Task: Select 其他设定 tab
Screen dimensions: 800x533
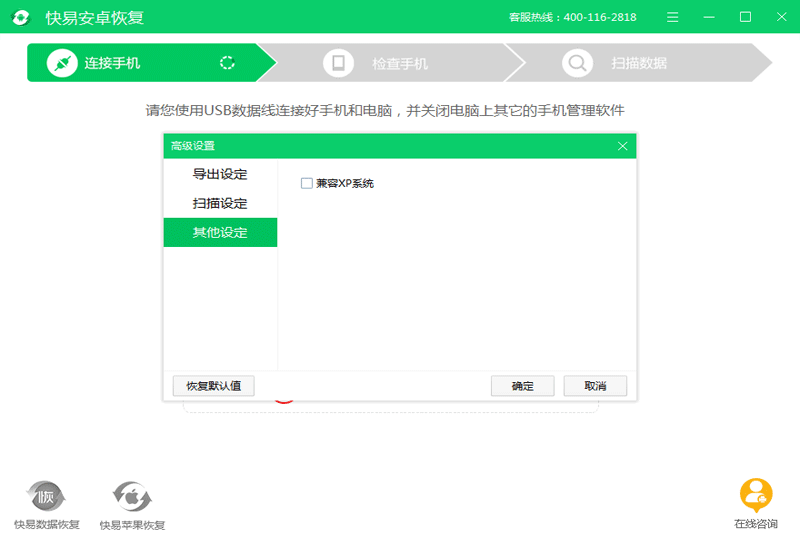Action: click(220, 233)
